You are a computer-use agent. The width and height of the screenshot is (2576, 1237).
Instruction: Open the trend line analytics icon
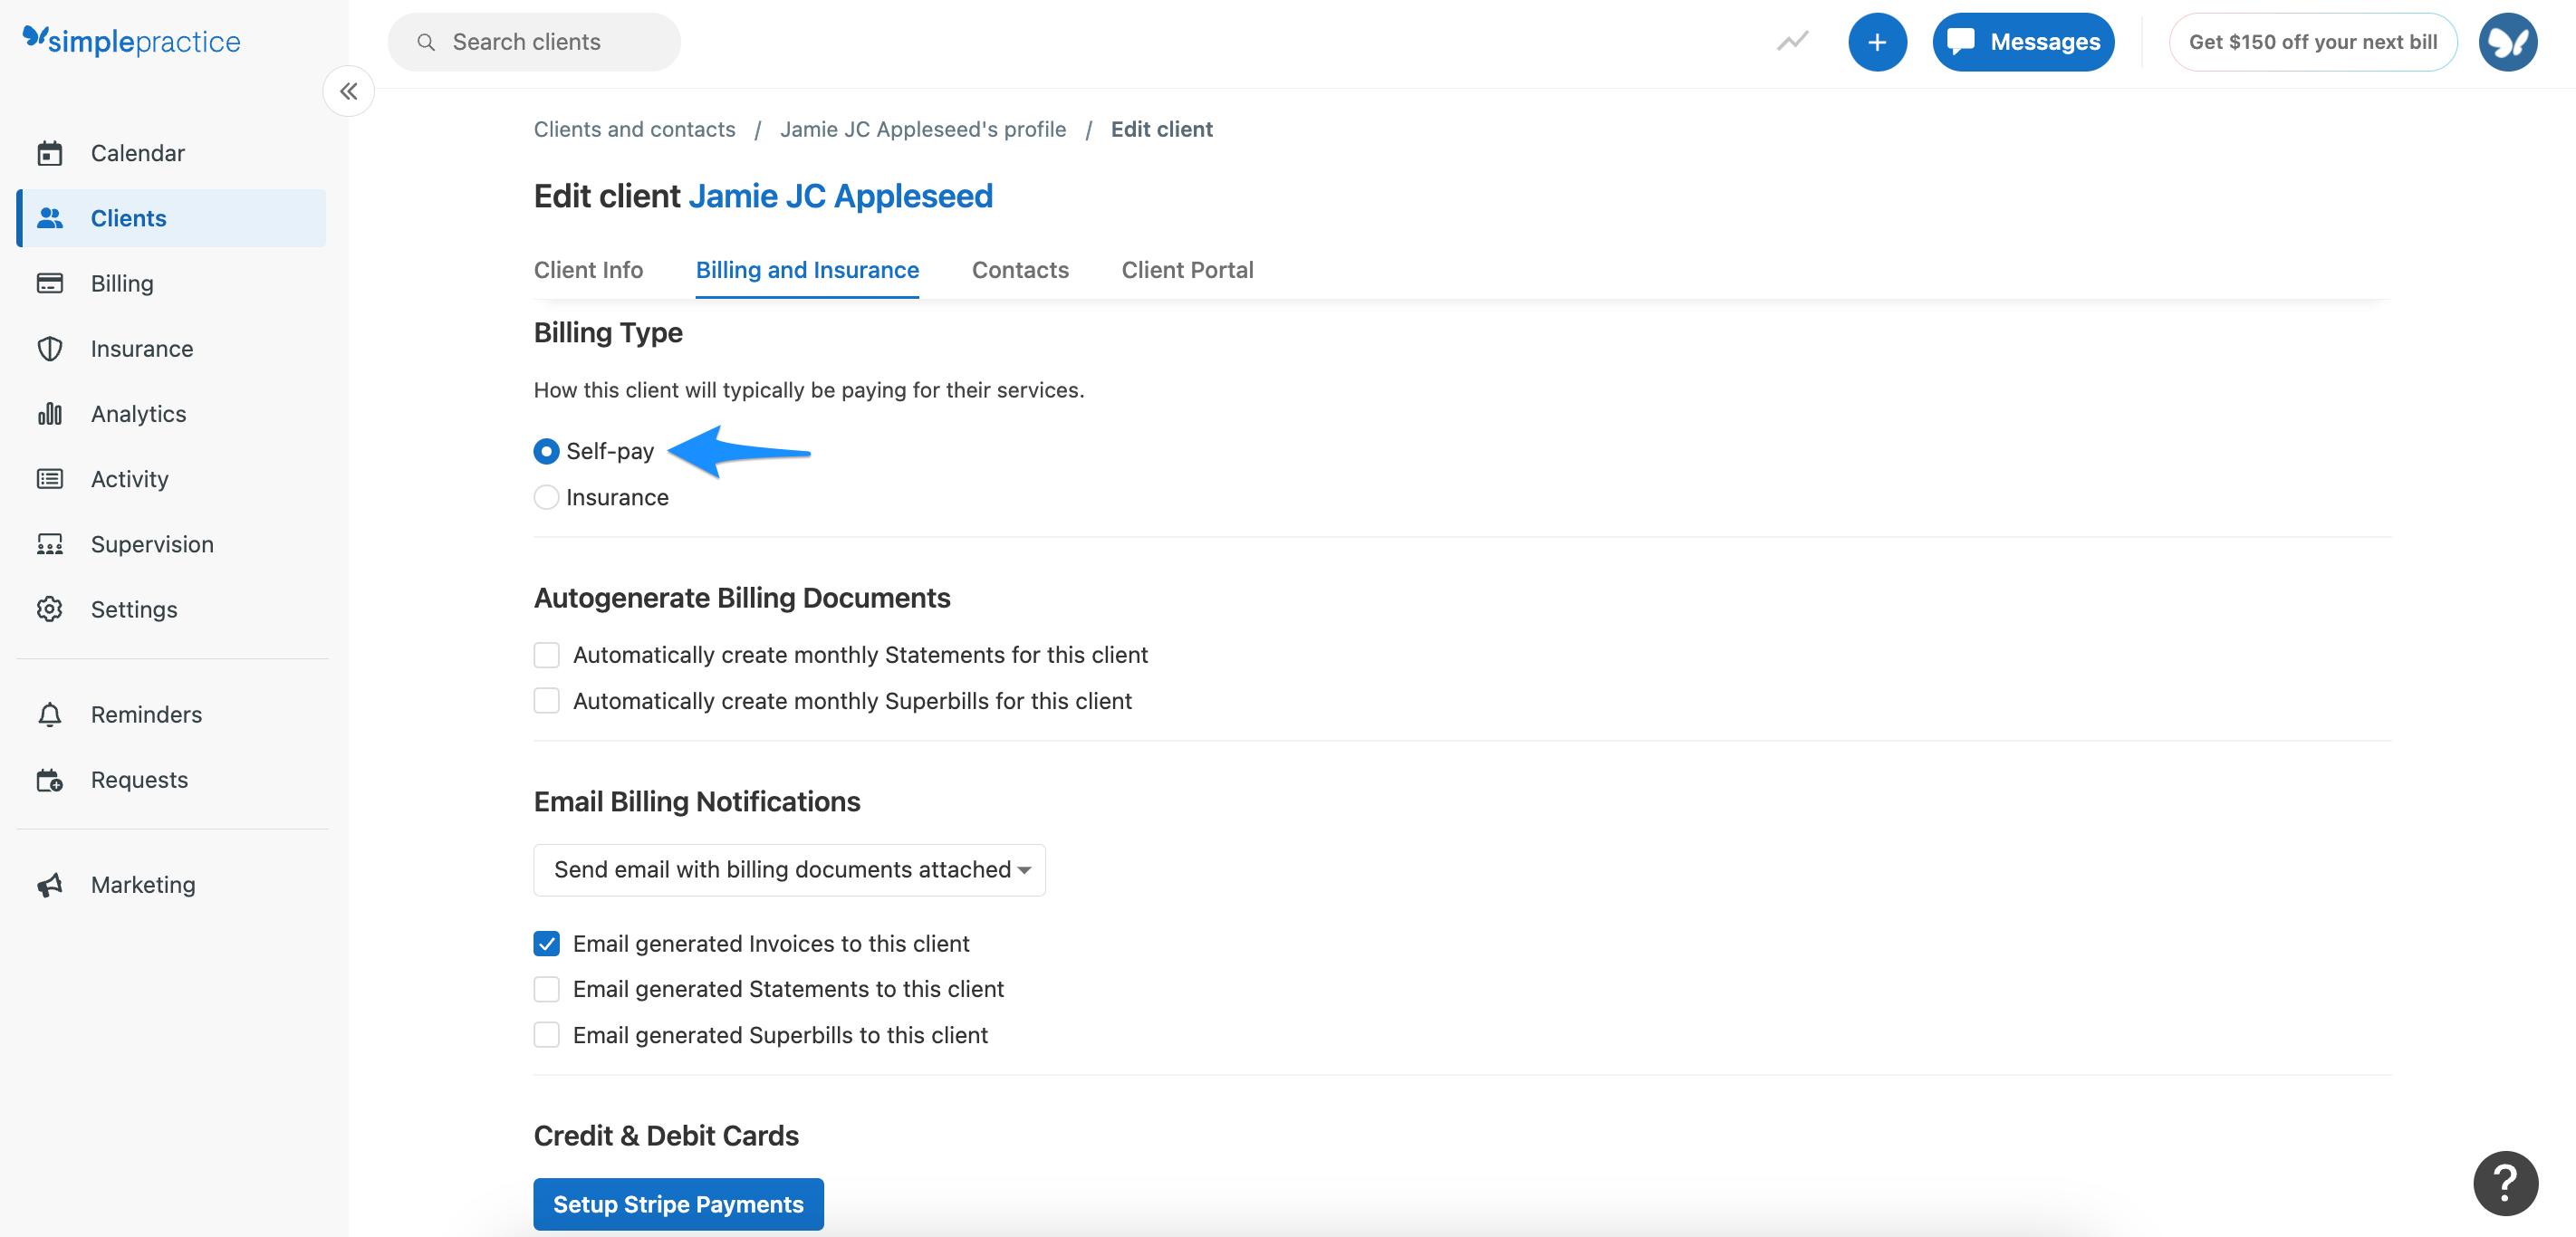(1792, 42)
